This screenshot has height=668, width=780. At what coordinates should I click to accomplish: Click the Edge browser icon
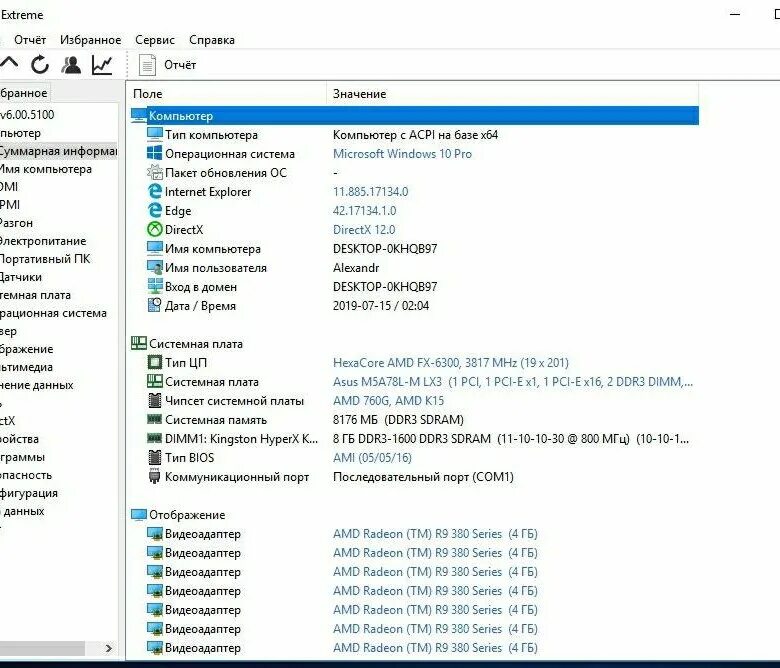pos(155,210)
